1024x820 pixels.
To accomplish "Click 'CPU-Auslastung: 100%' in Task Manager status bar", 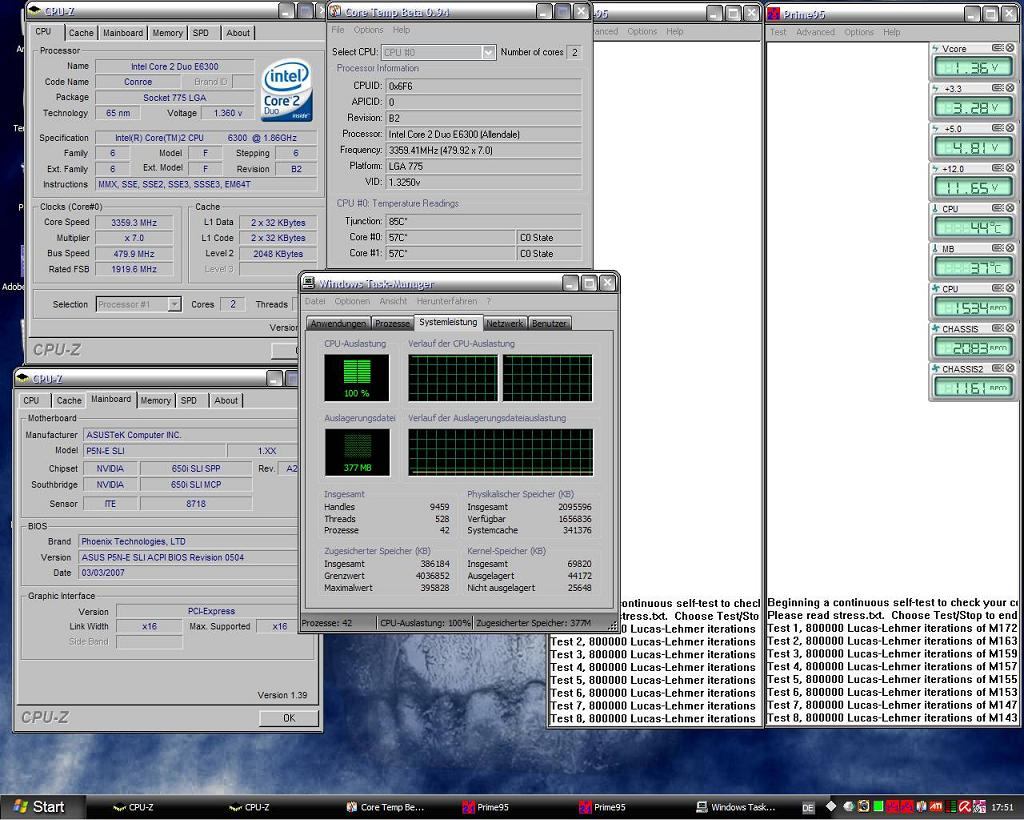I will (425, 623).
